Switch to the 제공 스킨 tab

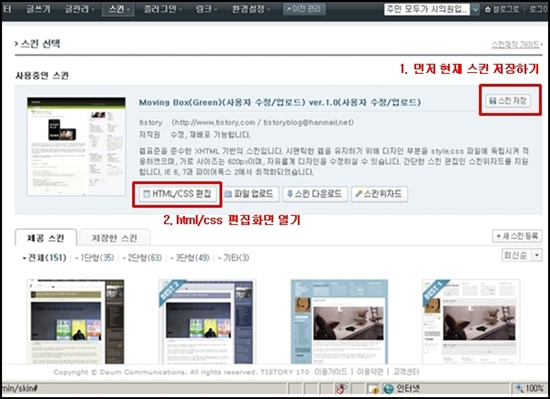tap(46, 238)
